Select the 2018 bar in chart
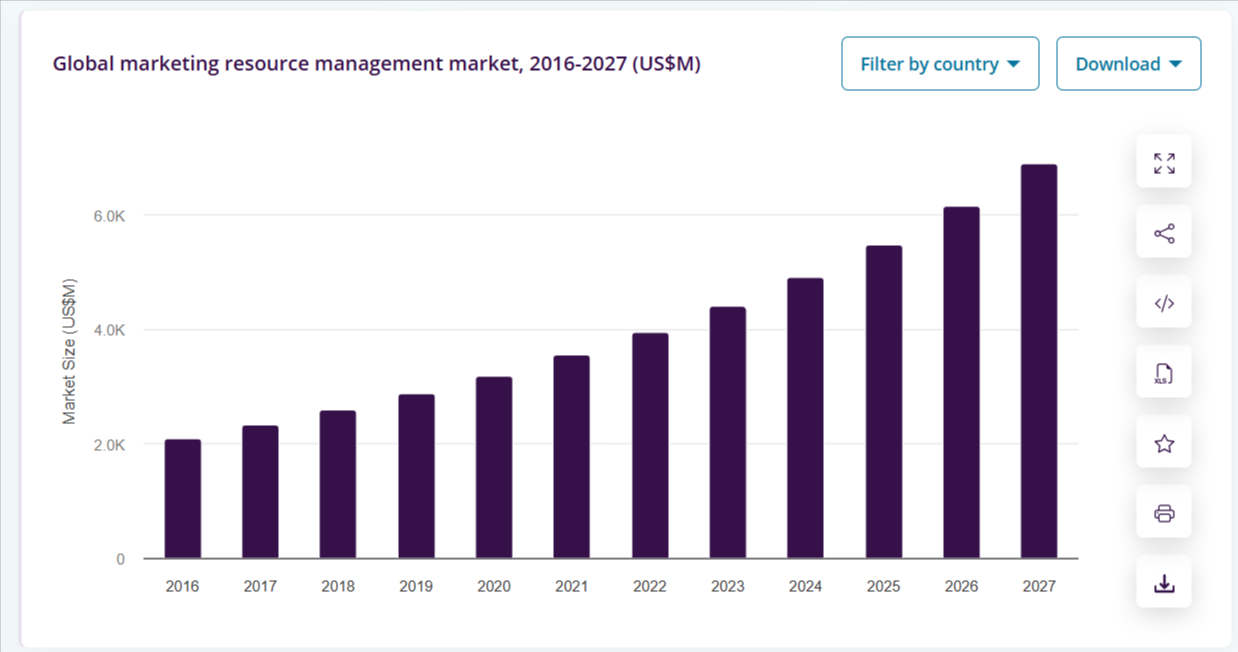This screenshot has width=1238, height=652. [338, 485]
